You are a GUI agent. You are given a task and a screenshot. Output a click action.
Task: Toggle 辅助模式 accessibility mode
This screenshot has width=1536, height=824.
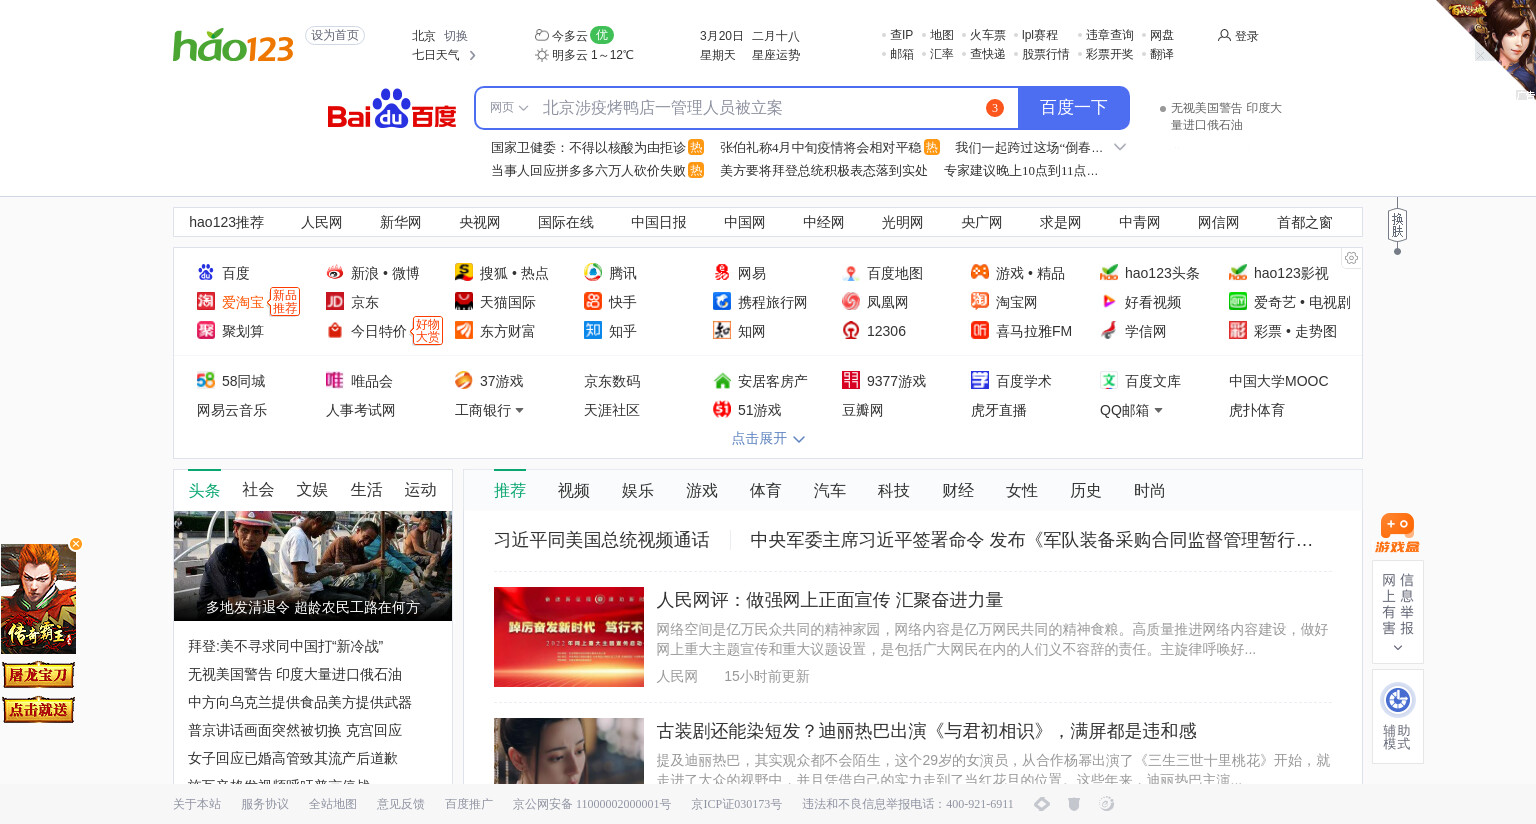1397,716
